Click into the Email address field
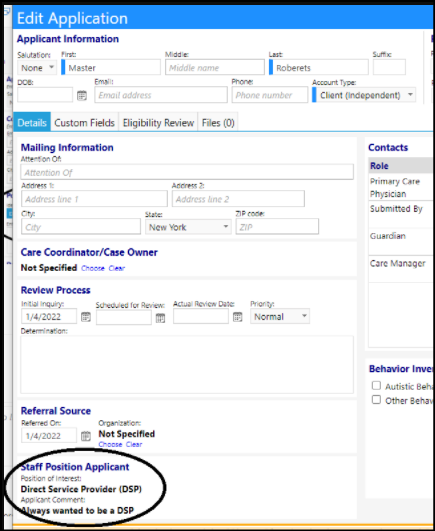Viewport: 435px width, 531px height. pos(161,95)
